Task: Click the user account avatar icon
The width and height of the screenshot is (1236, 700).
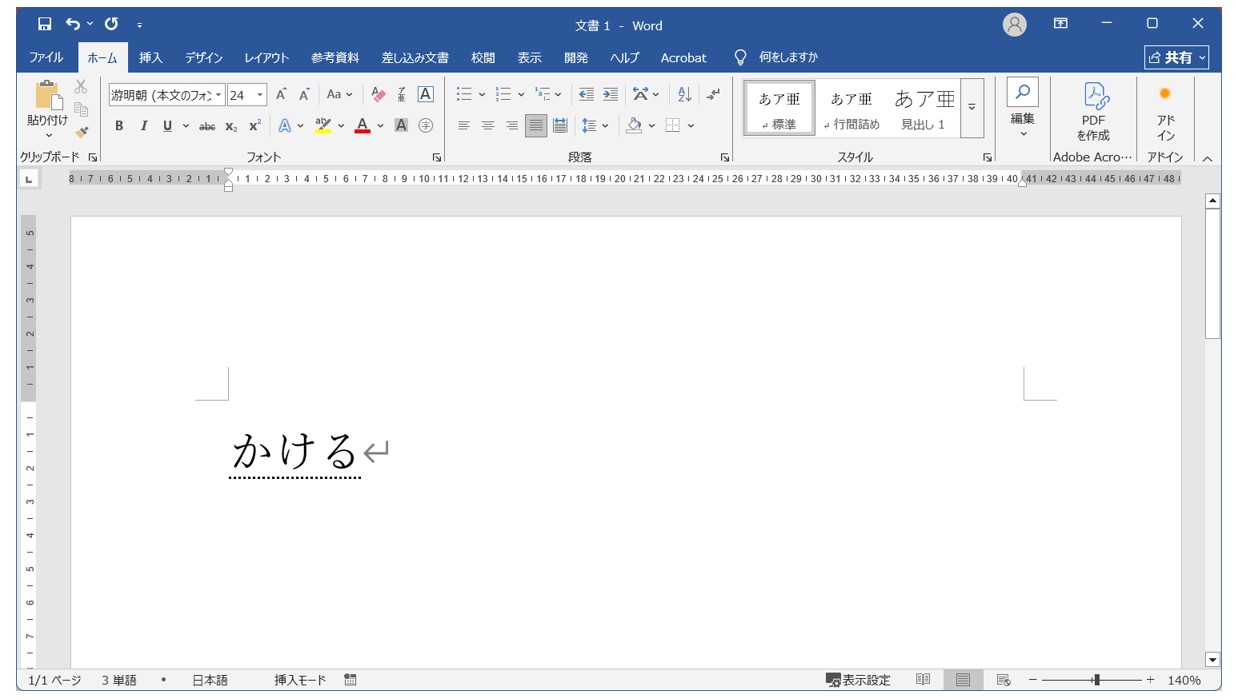Action: pyautogui.click(x=1015, y=25)
